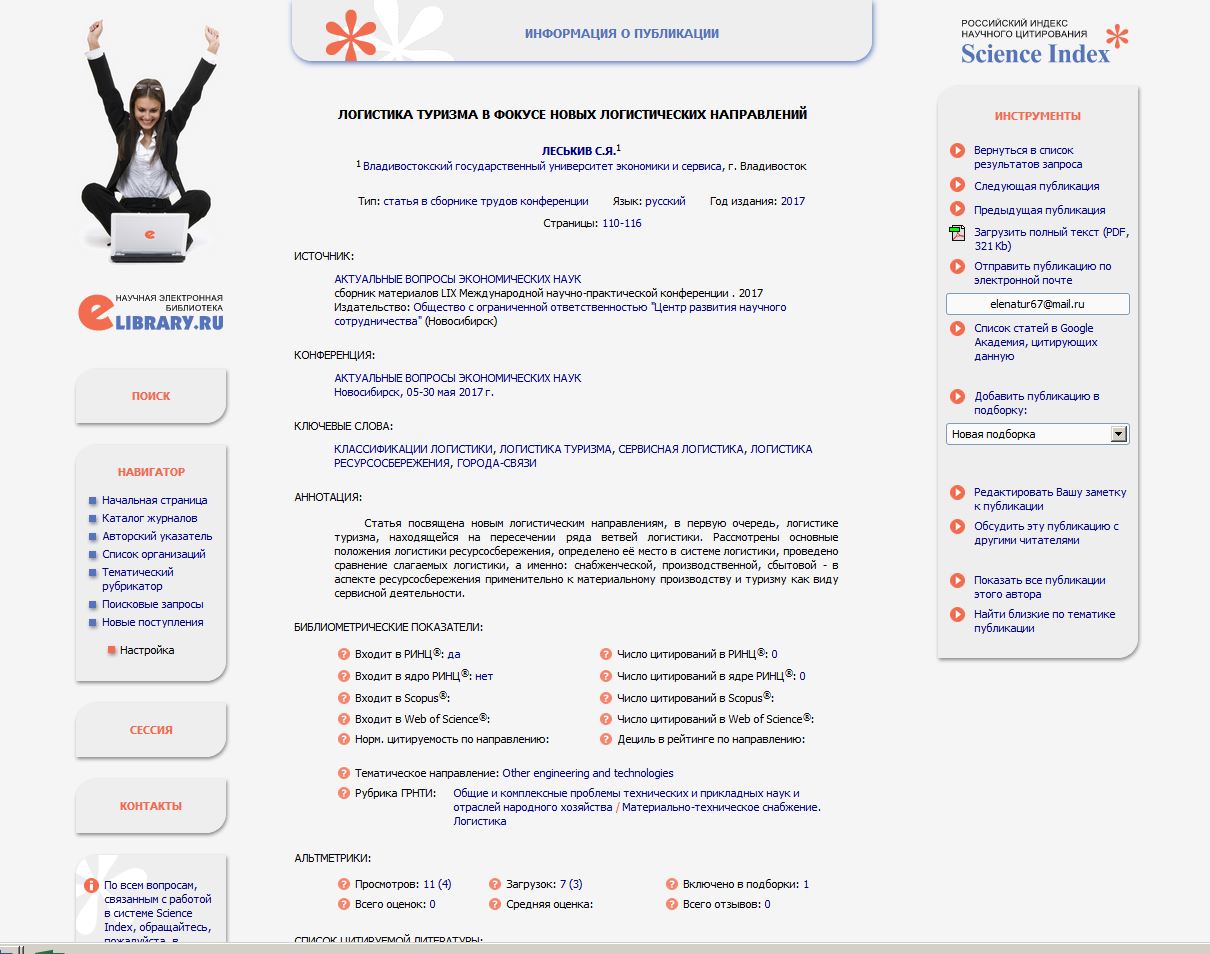This screenshot has height=954, width=1210.
Task: Click help icon next to 'Входит в РИНЦ'
Action: tap(344, 655)
